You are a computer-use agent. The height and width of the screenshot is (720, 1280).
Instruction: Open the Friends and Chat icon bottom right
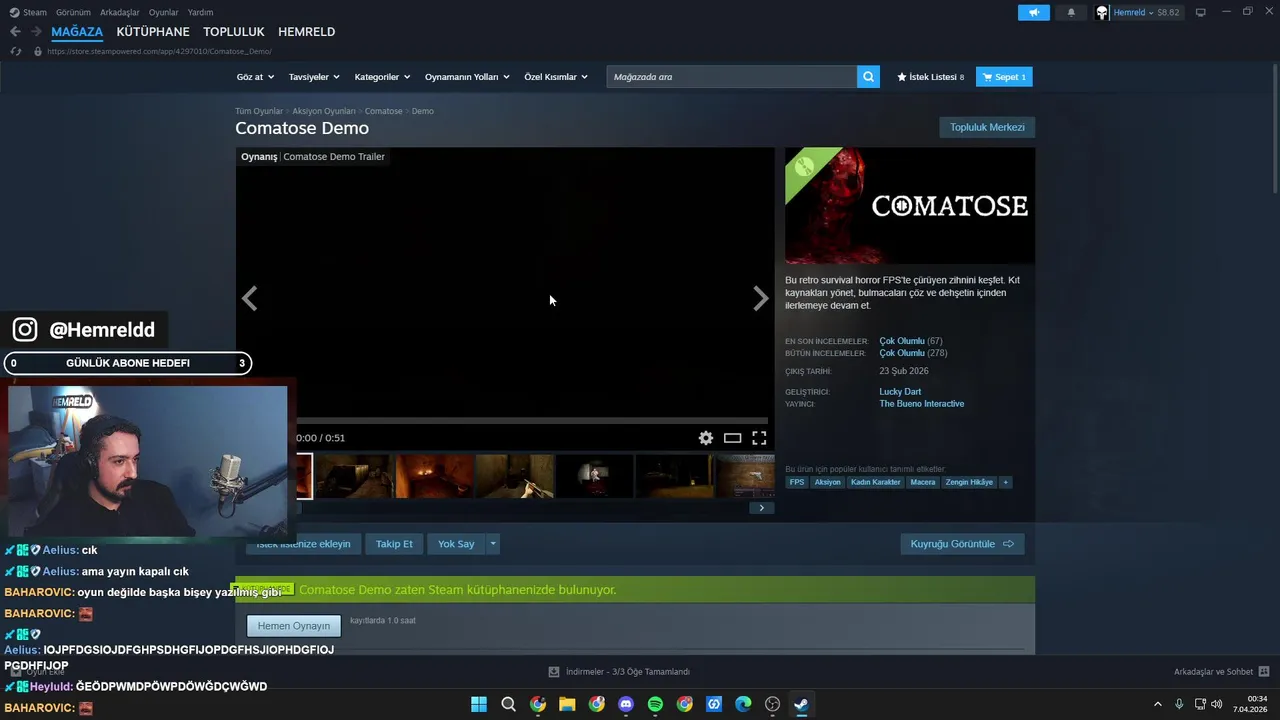click(1264, 672)
